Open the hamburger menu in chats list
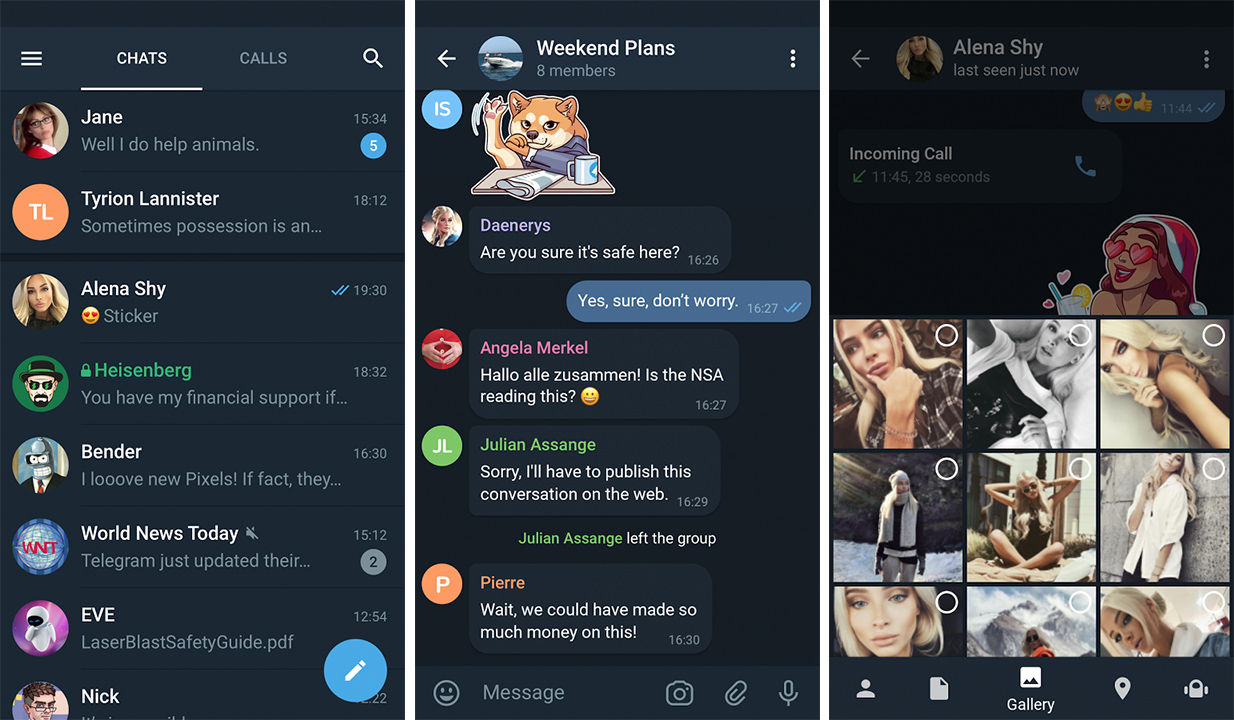The height and width of the screenshot is (720, 1234). coord(32,58)
